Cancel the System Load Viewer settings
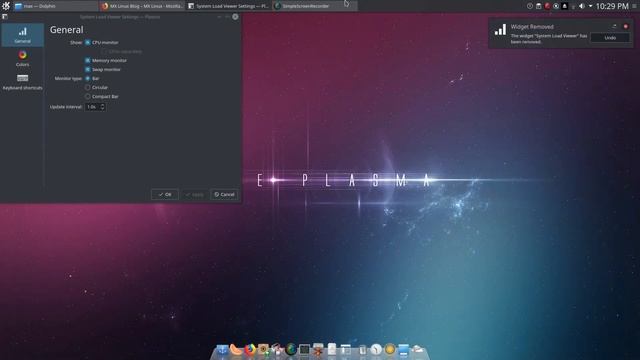The height and width of the screenshot is (360, 640). coord(224,194)
